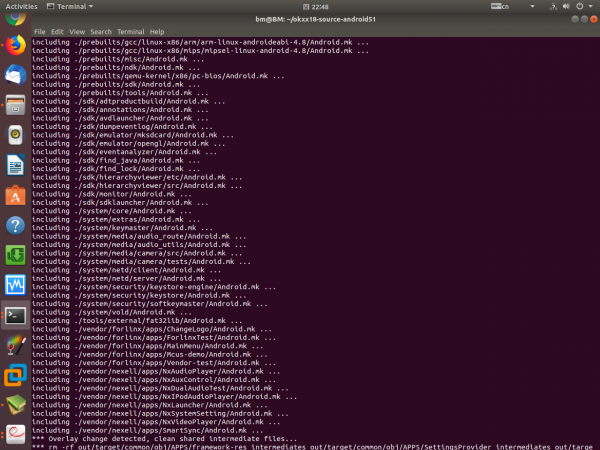Open the system status menu arrow
This screenshot has height=450, width=600.
coord(592,6)
